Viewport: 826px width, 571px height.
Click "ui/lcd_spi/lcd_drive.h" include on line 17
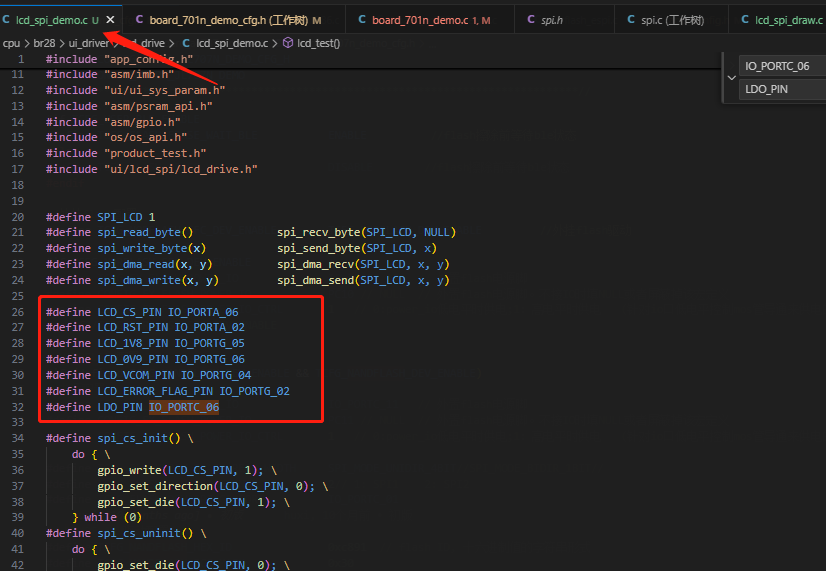[x=181, y=169]
